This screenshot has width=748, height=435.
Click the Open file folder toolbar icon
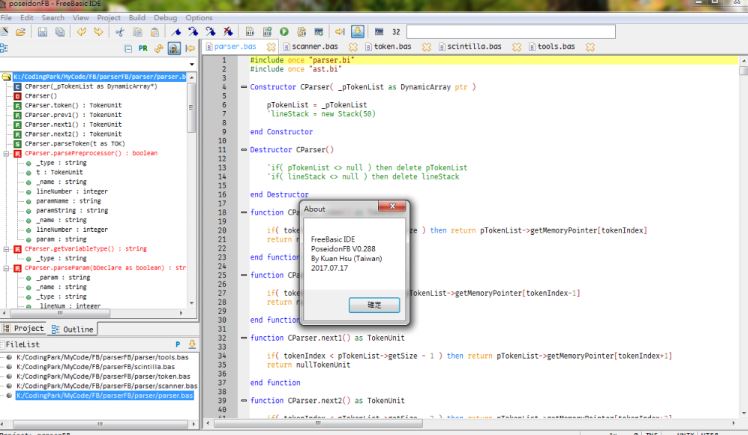(x=21, y=32)
